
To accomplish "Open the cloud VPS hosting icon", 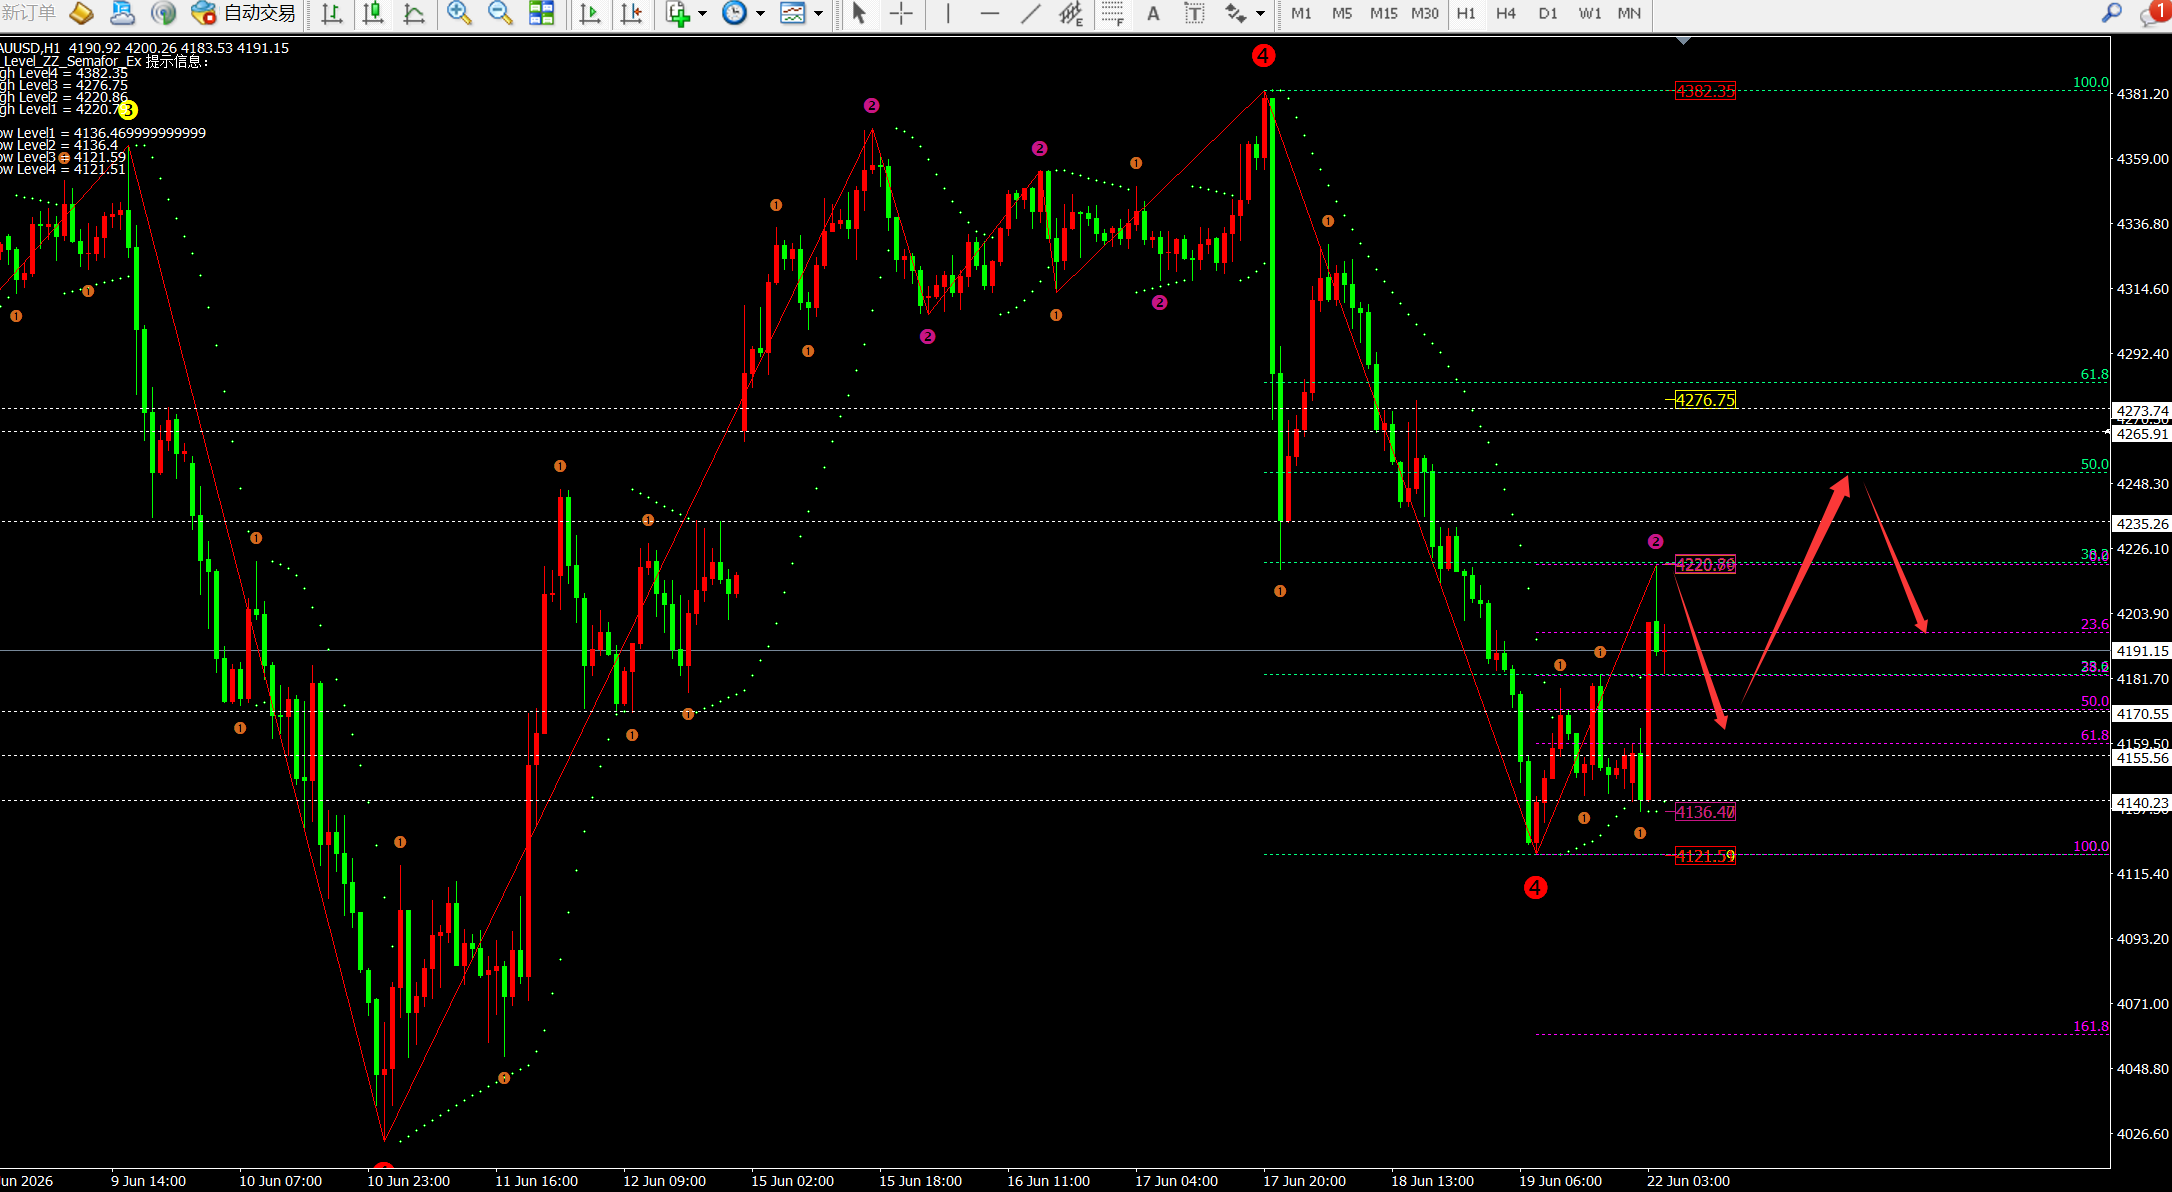I will tap(122, 13).
